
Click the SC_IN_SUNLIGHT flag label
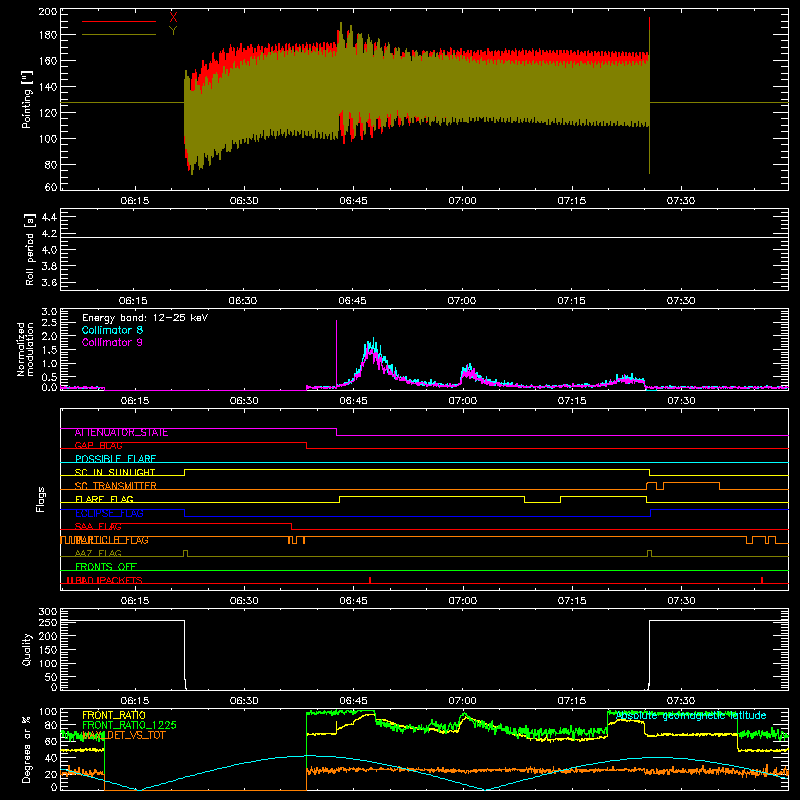coord(115,472)
